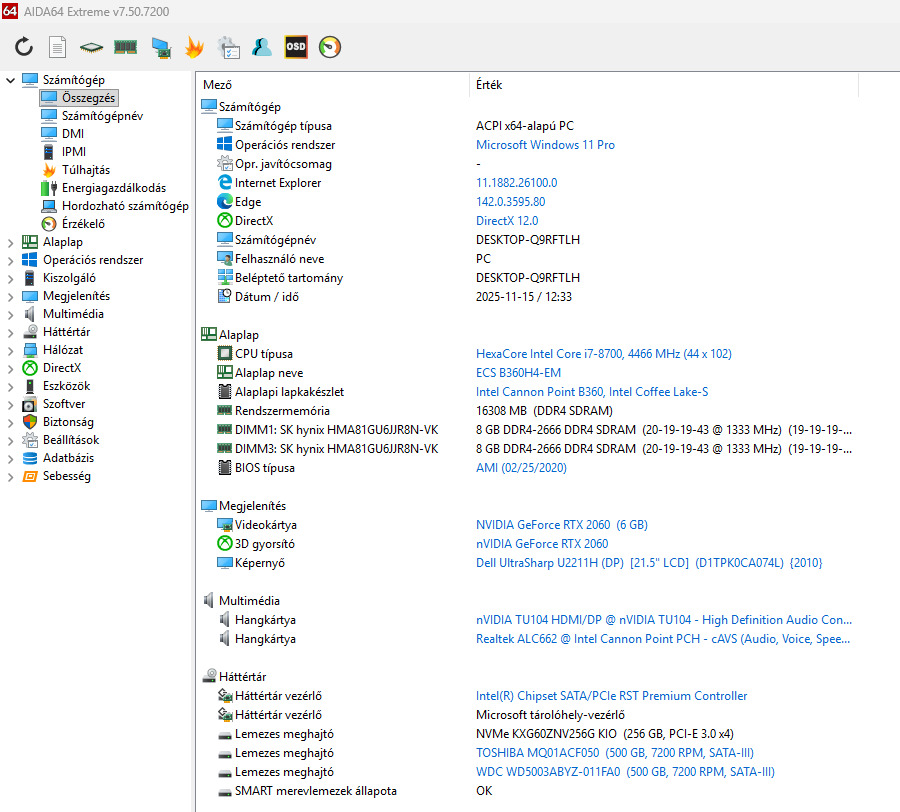The image size is (900, 812).
Task: Click the Internet Explorer row icon
Action: click(x=225, y=182)
